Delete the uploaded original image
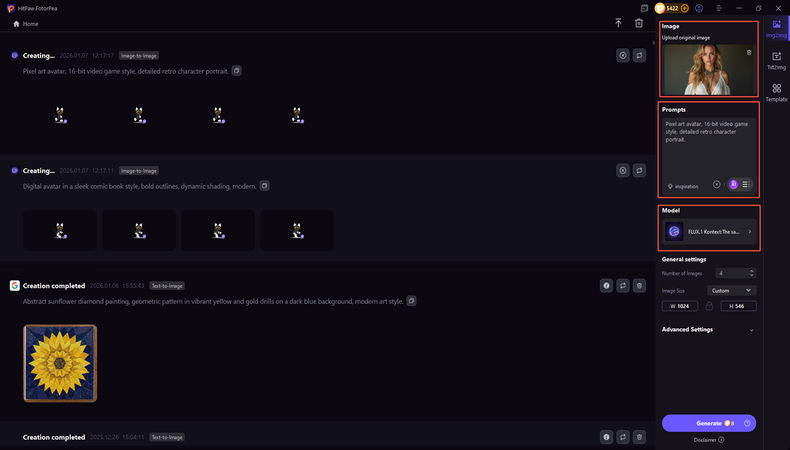This screenshot has height=450, width=790. [749, 53]
